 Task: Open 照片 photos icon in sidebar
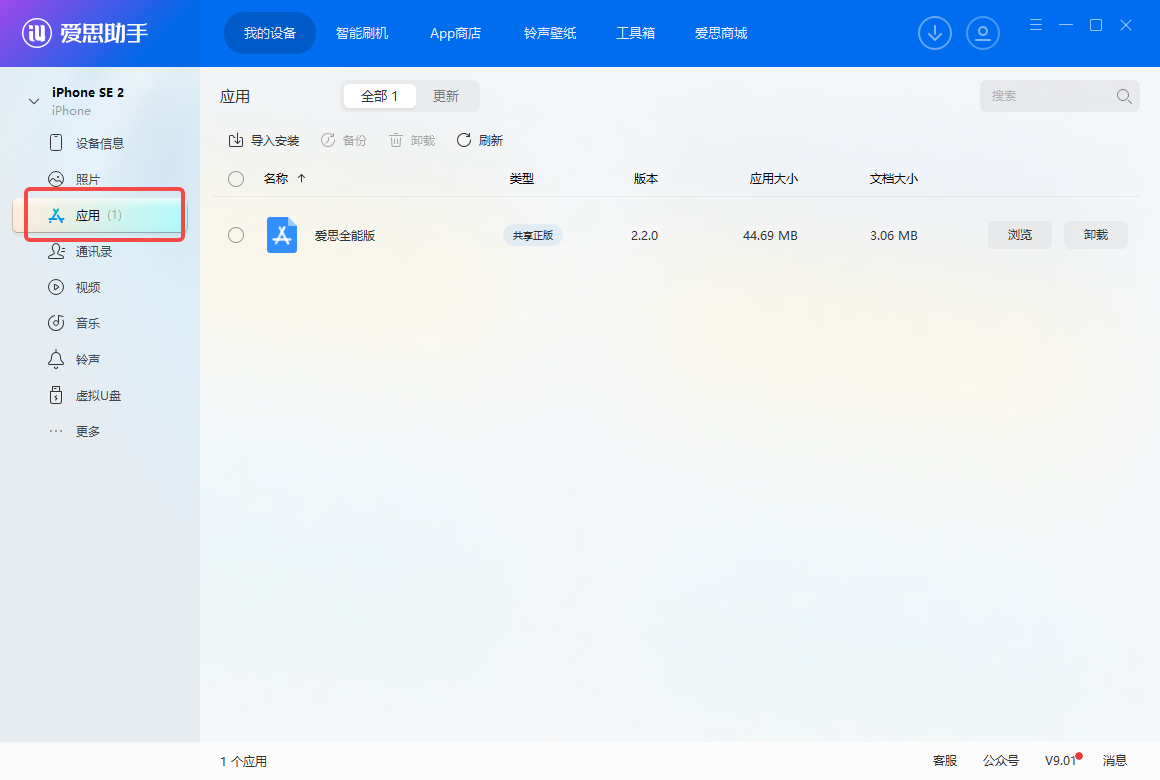[x=57, y=179]
